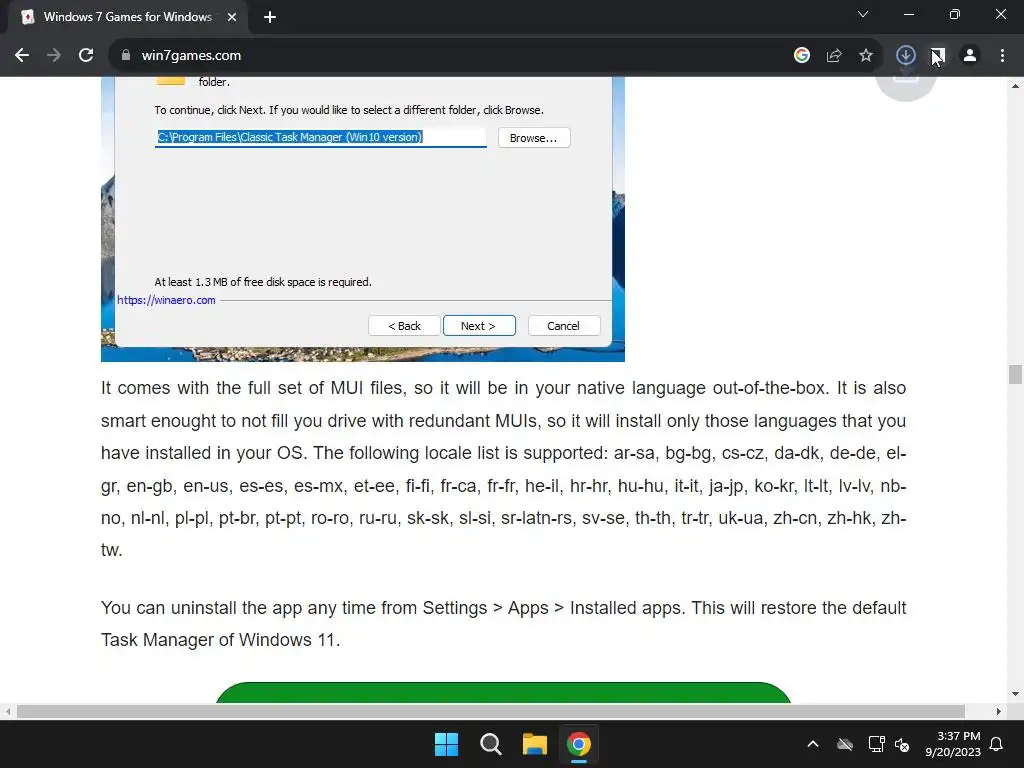Screen dimensions: 1024x768
Task: Open the notifications bell
Action: [997, 744]
